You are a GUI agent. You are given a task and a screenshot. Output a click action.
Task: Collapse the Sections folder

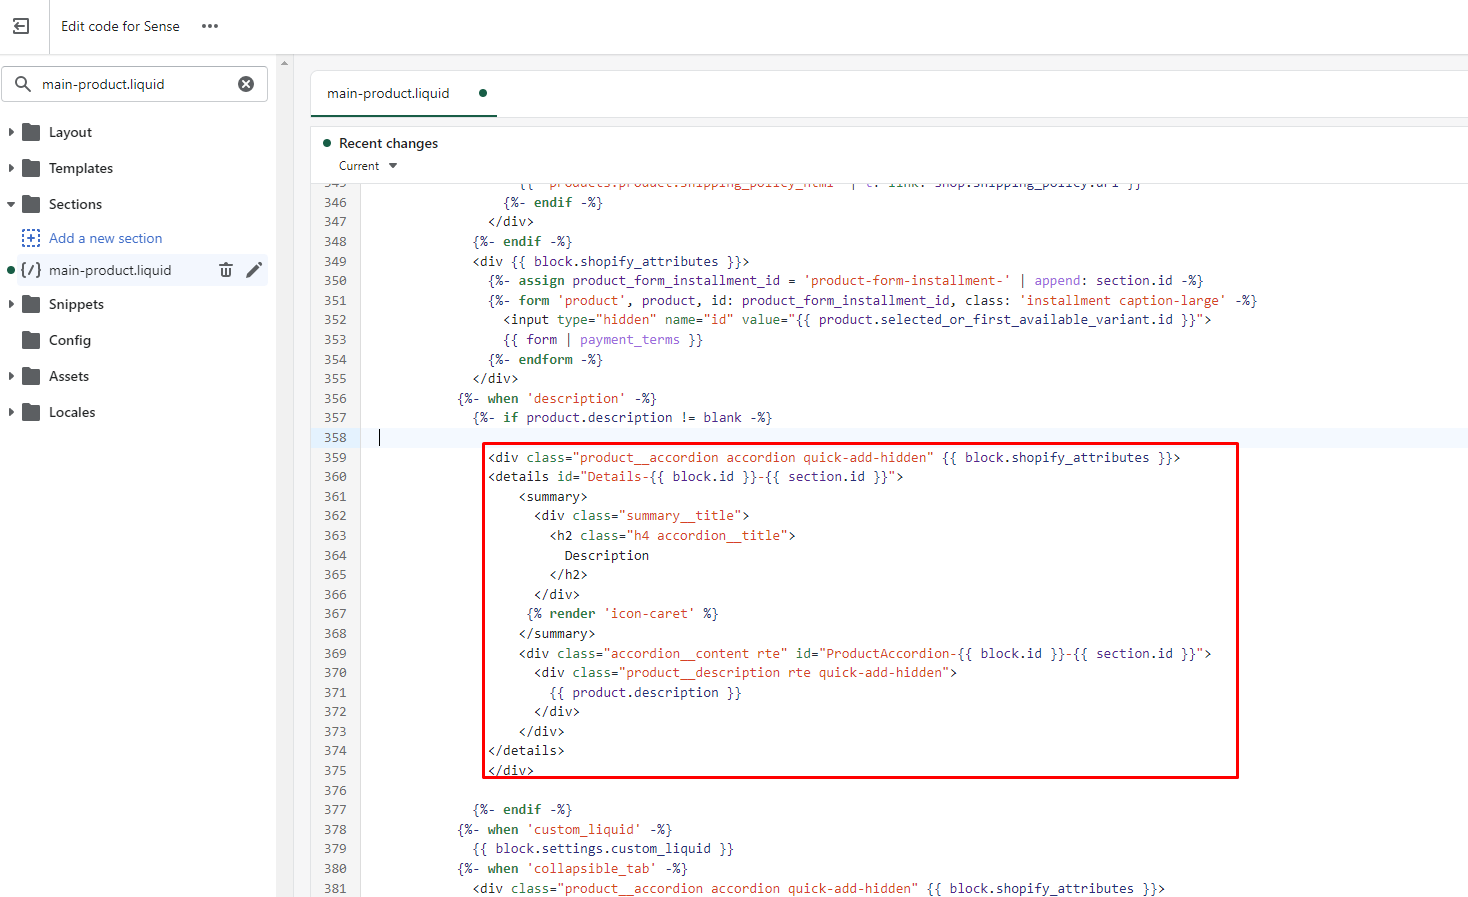tap(11, 204)
